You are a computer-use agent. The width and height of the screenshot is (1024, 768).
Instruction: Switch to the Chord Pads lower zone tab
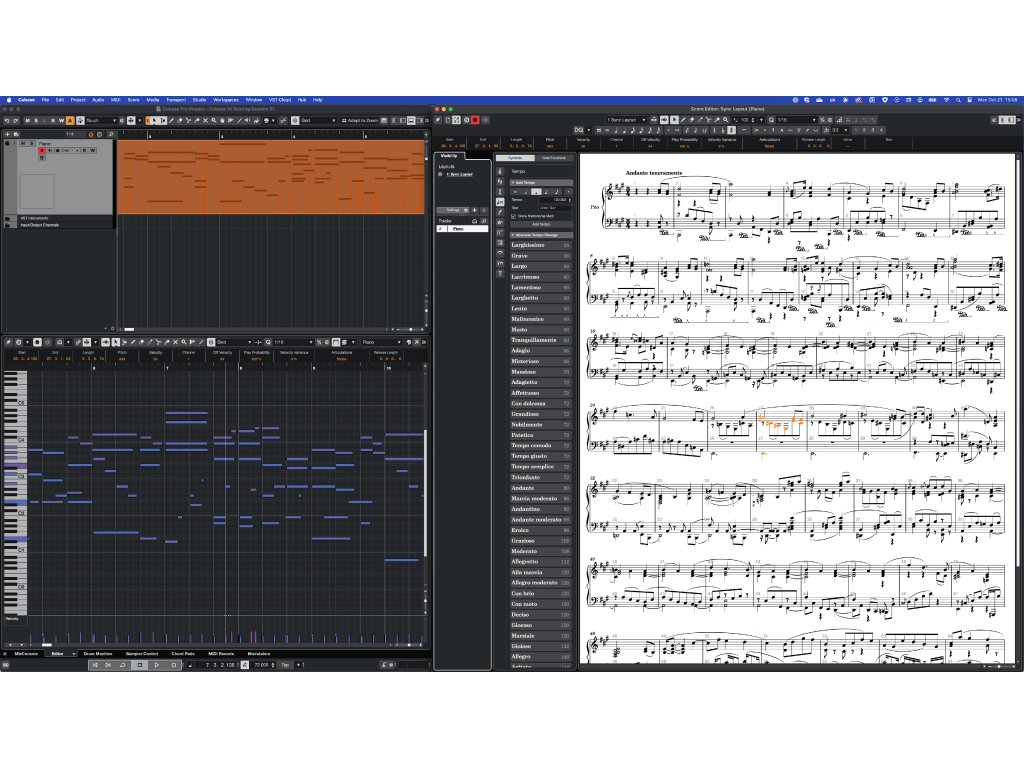(184, 654)
